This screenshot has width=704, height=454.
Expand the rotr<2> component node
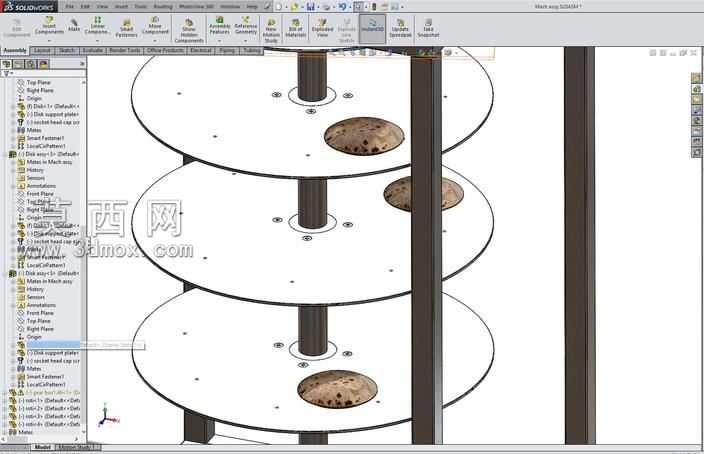point(5,409)
